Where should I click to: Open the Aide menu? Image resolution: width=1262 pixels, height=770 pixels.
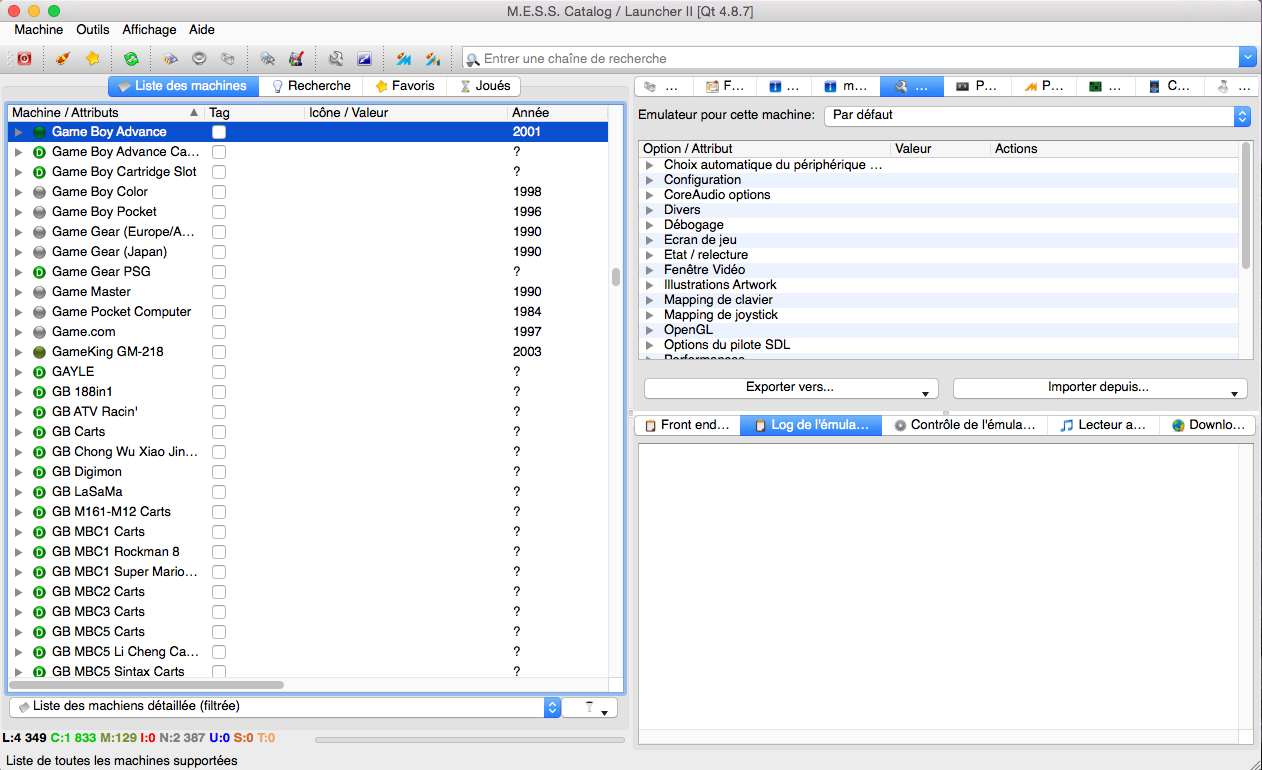[x=202, y=30]
